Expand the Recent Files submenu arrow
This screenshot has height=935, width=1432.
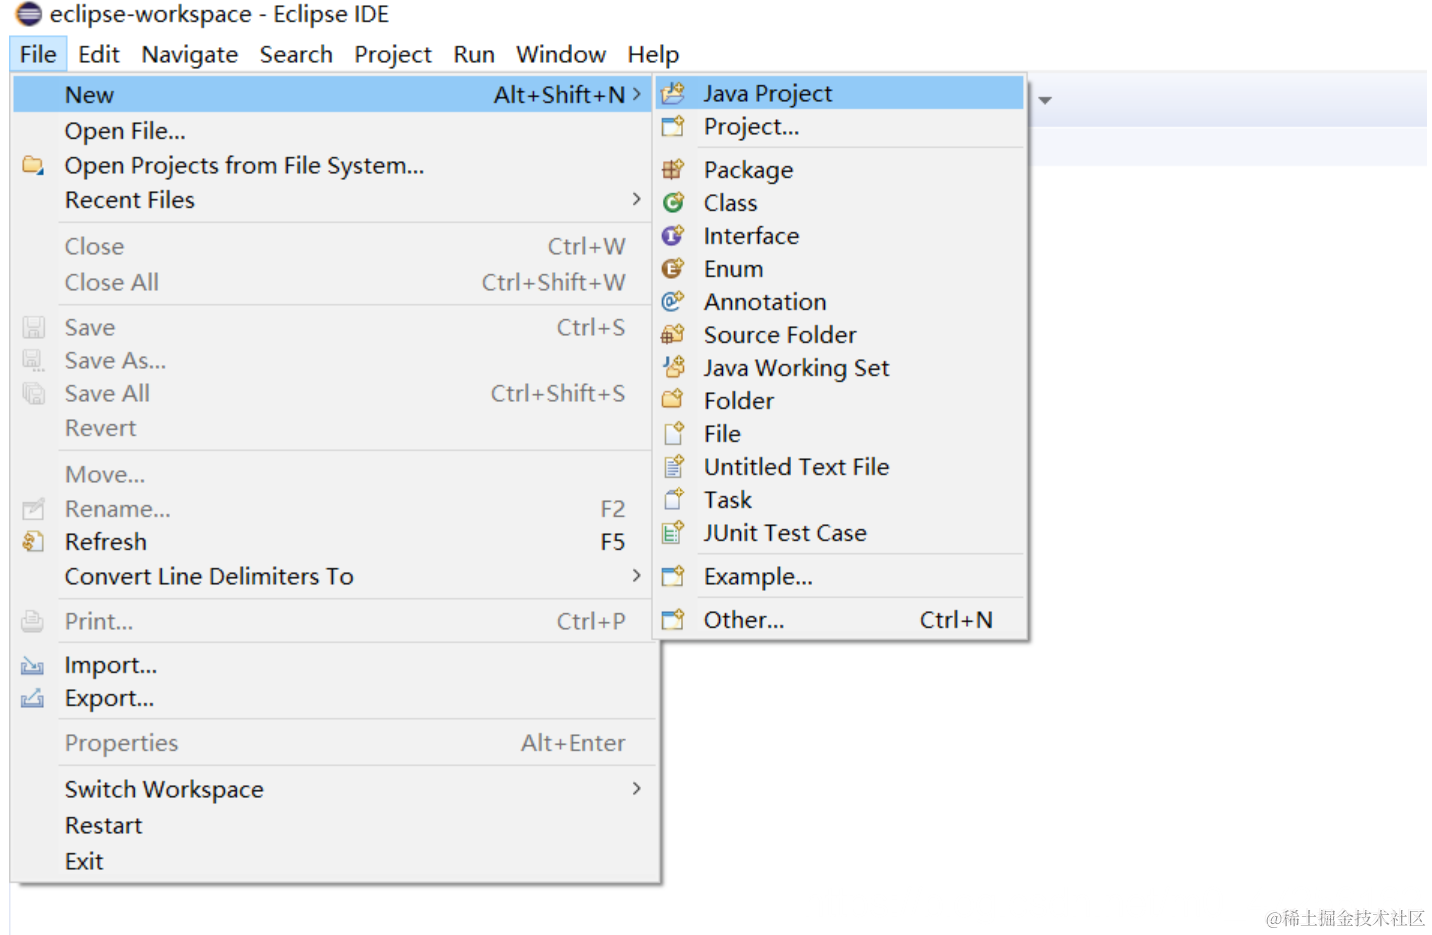pyautogui.click(x=636, y=199)
